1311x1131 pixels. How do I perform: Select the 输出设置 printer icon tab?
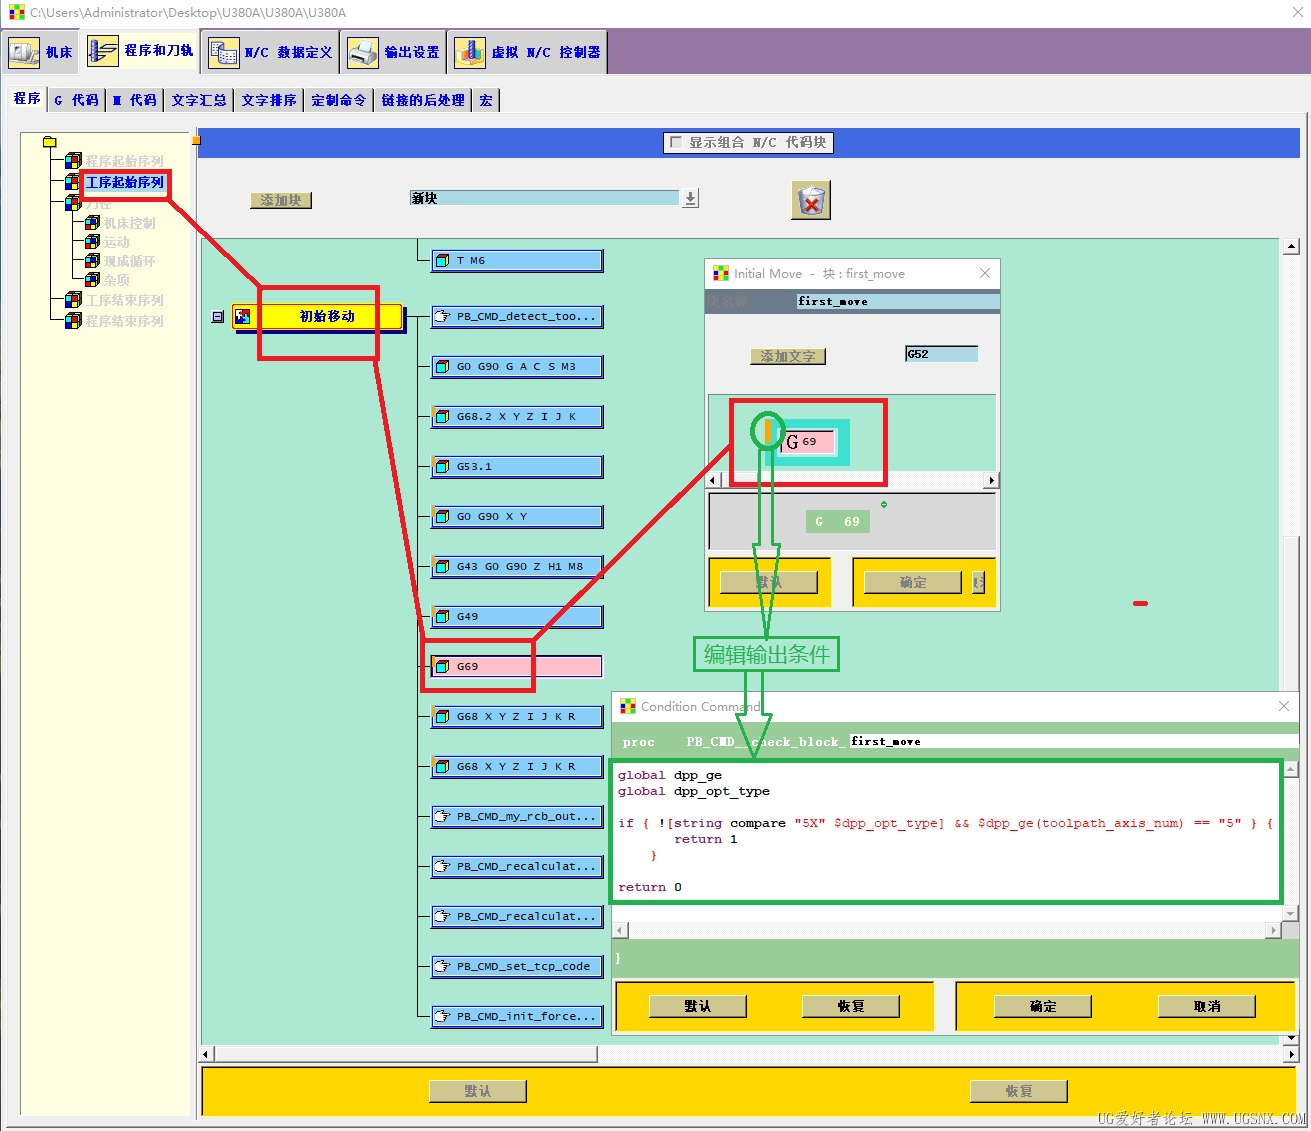(x=363, y=52)
